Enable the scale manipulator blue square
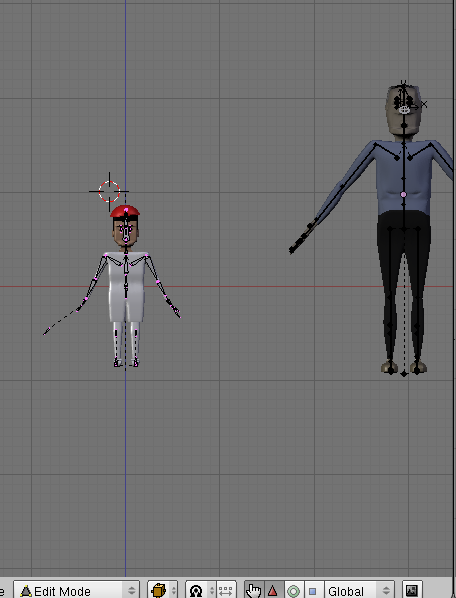 pyautogui.click(x=313, y=590)
